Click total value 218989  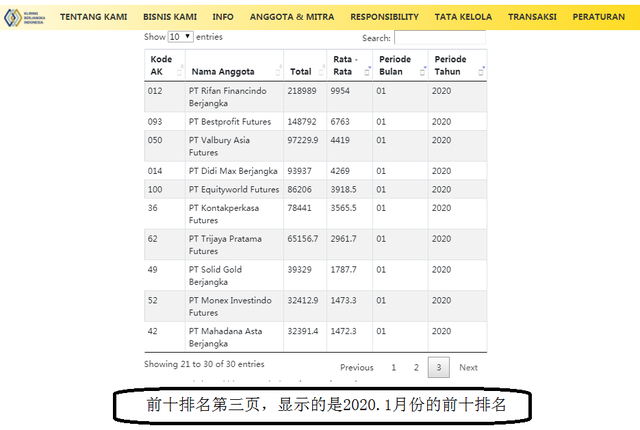302,91
